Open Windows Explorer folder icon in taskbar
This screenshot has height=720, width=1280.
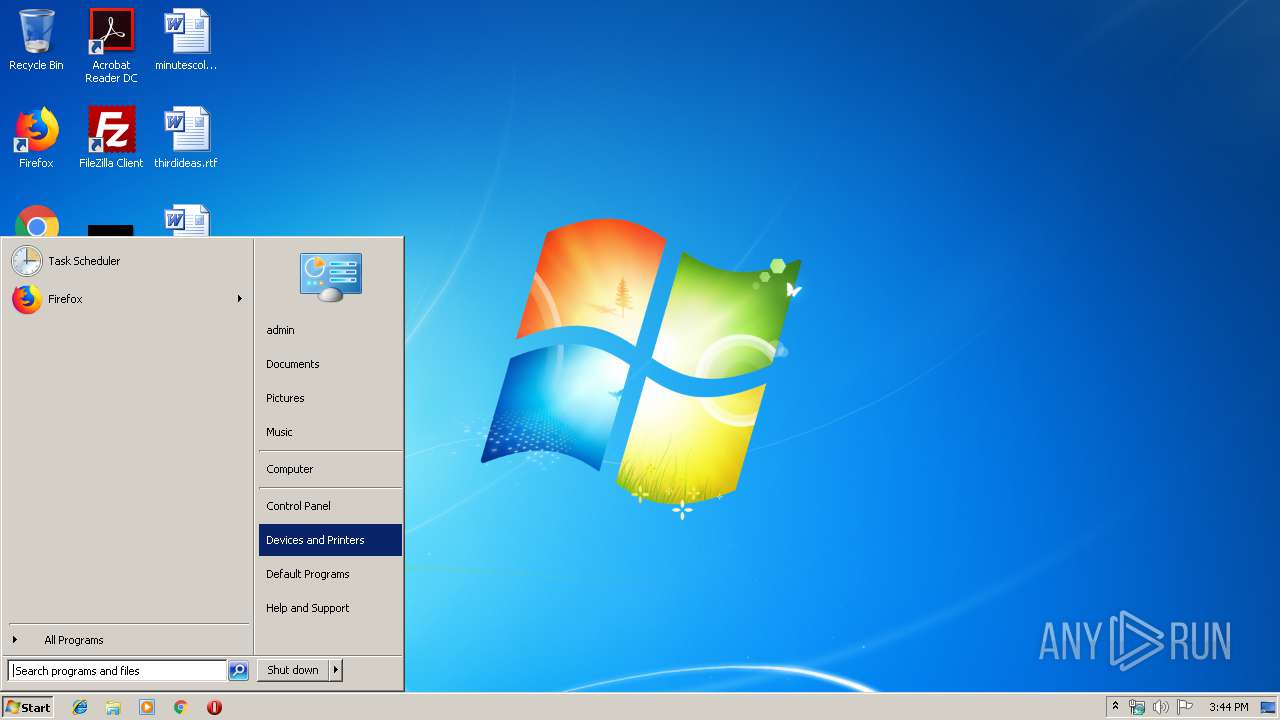(113, 707)
